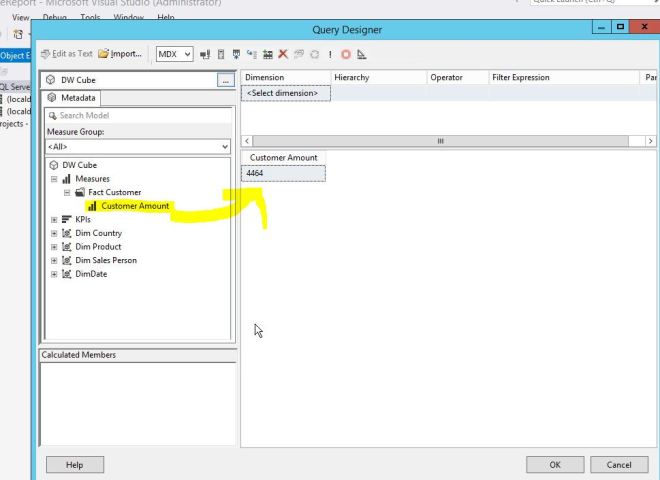Run query with the exclamation Execute icon
The height and width of the screenshot is (480, 660).
[330, 54]
